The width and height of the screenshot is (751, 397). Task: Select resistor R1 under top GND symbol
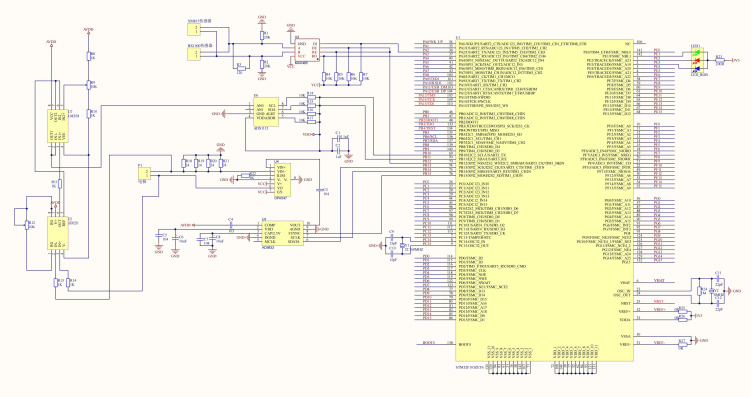coord(262,35)
